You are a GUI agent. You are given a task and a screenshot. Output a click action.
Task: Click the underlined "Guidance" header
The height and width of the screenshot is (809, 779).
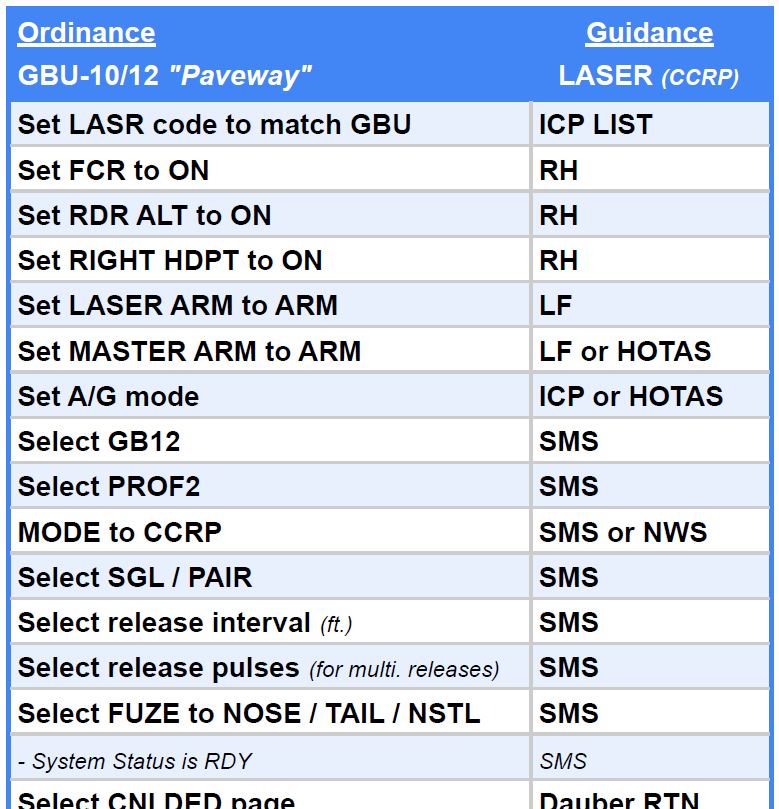pyautogui.click(x=649, y=33)
